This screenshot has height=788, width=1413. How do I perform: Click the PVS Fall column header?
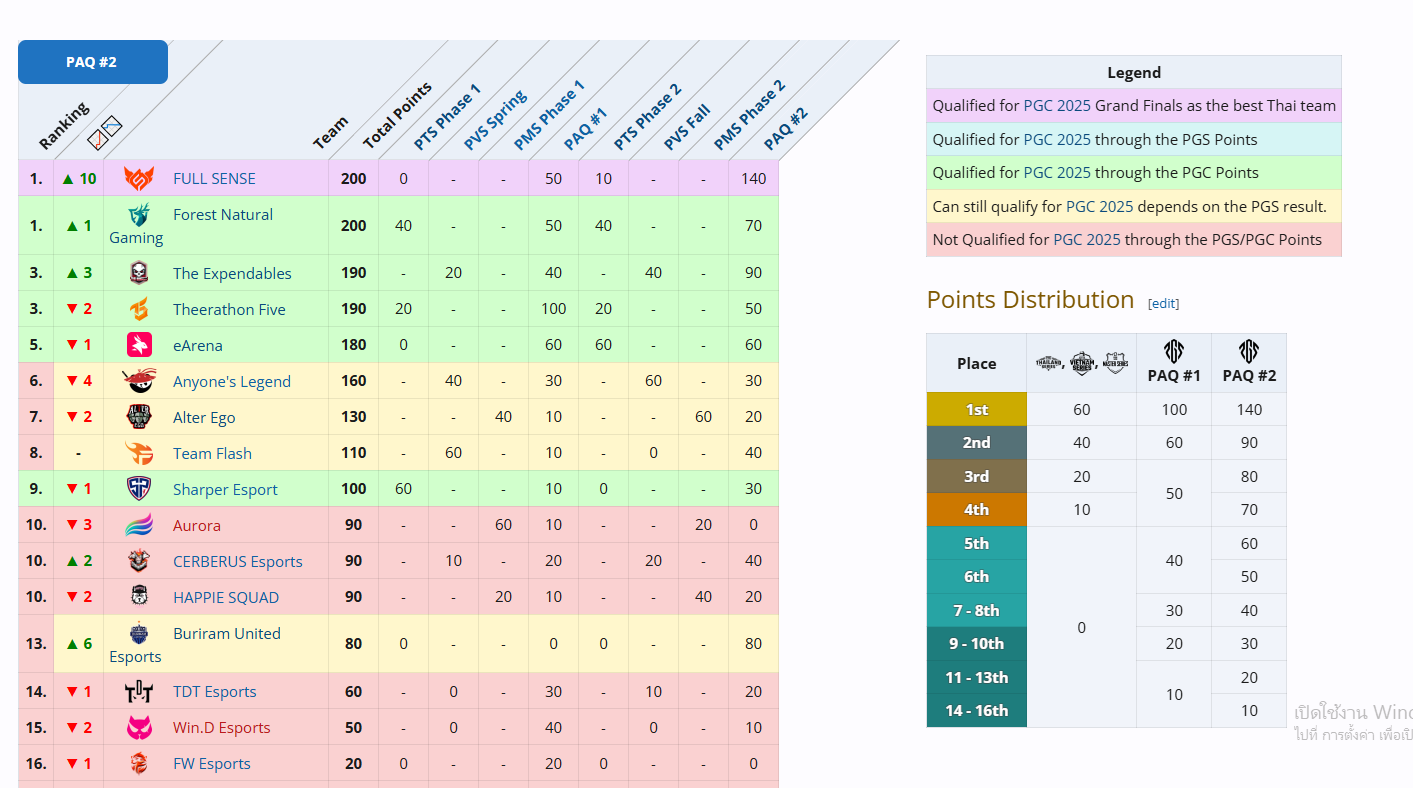(x=687, y=128)
